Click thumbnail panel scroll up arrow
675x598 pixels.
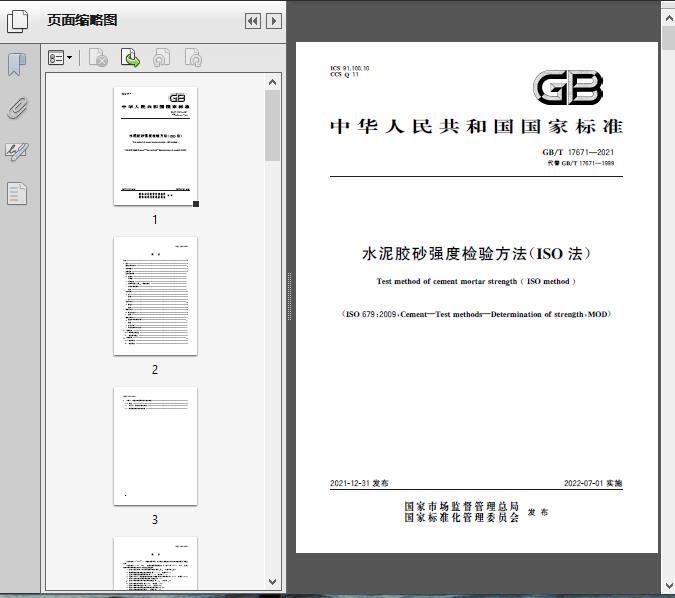pos(272,82)
